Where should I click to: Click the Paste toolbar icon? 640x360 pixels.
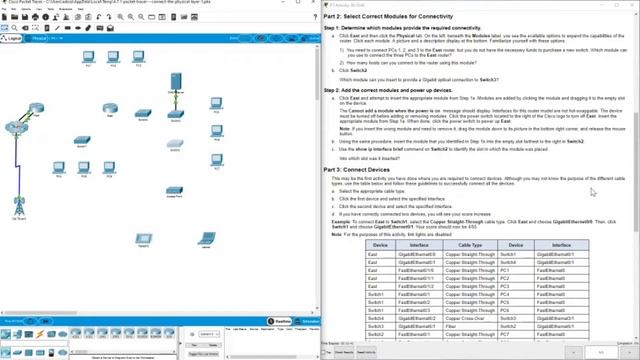[88, 17]
